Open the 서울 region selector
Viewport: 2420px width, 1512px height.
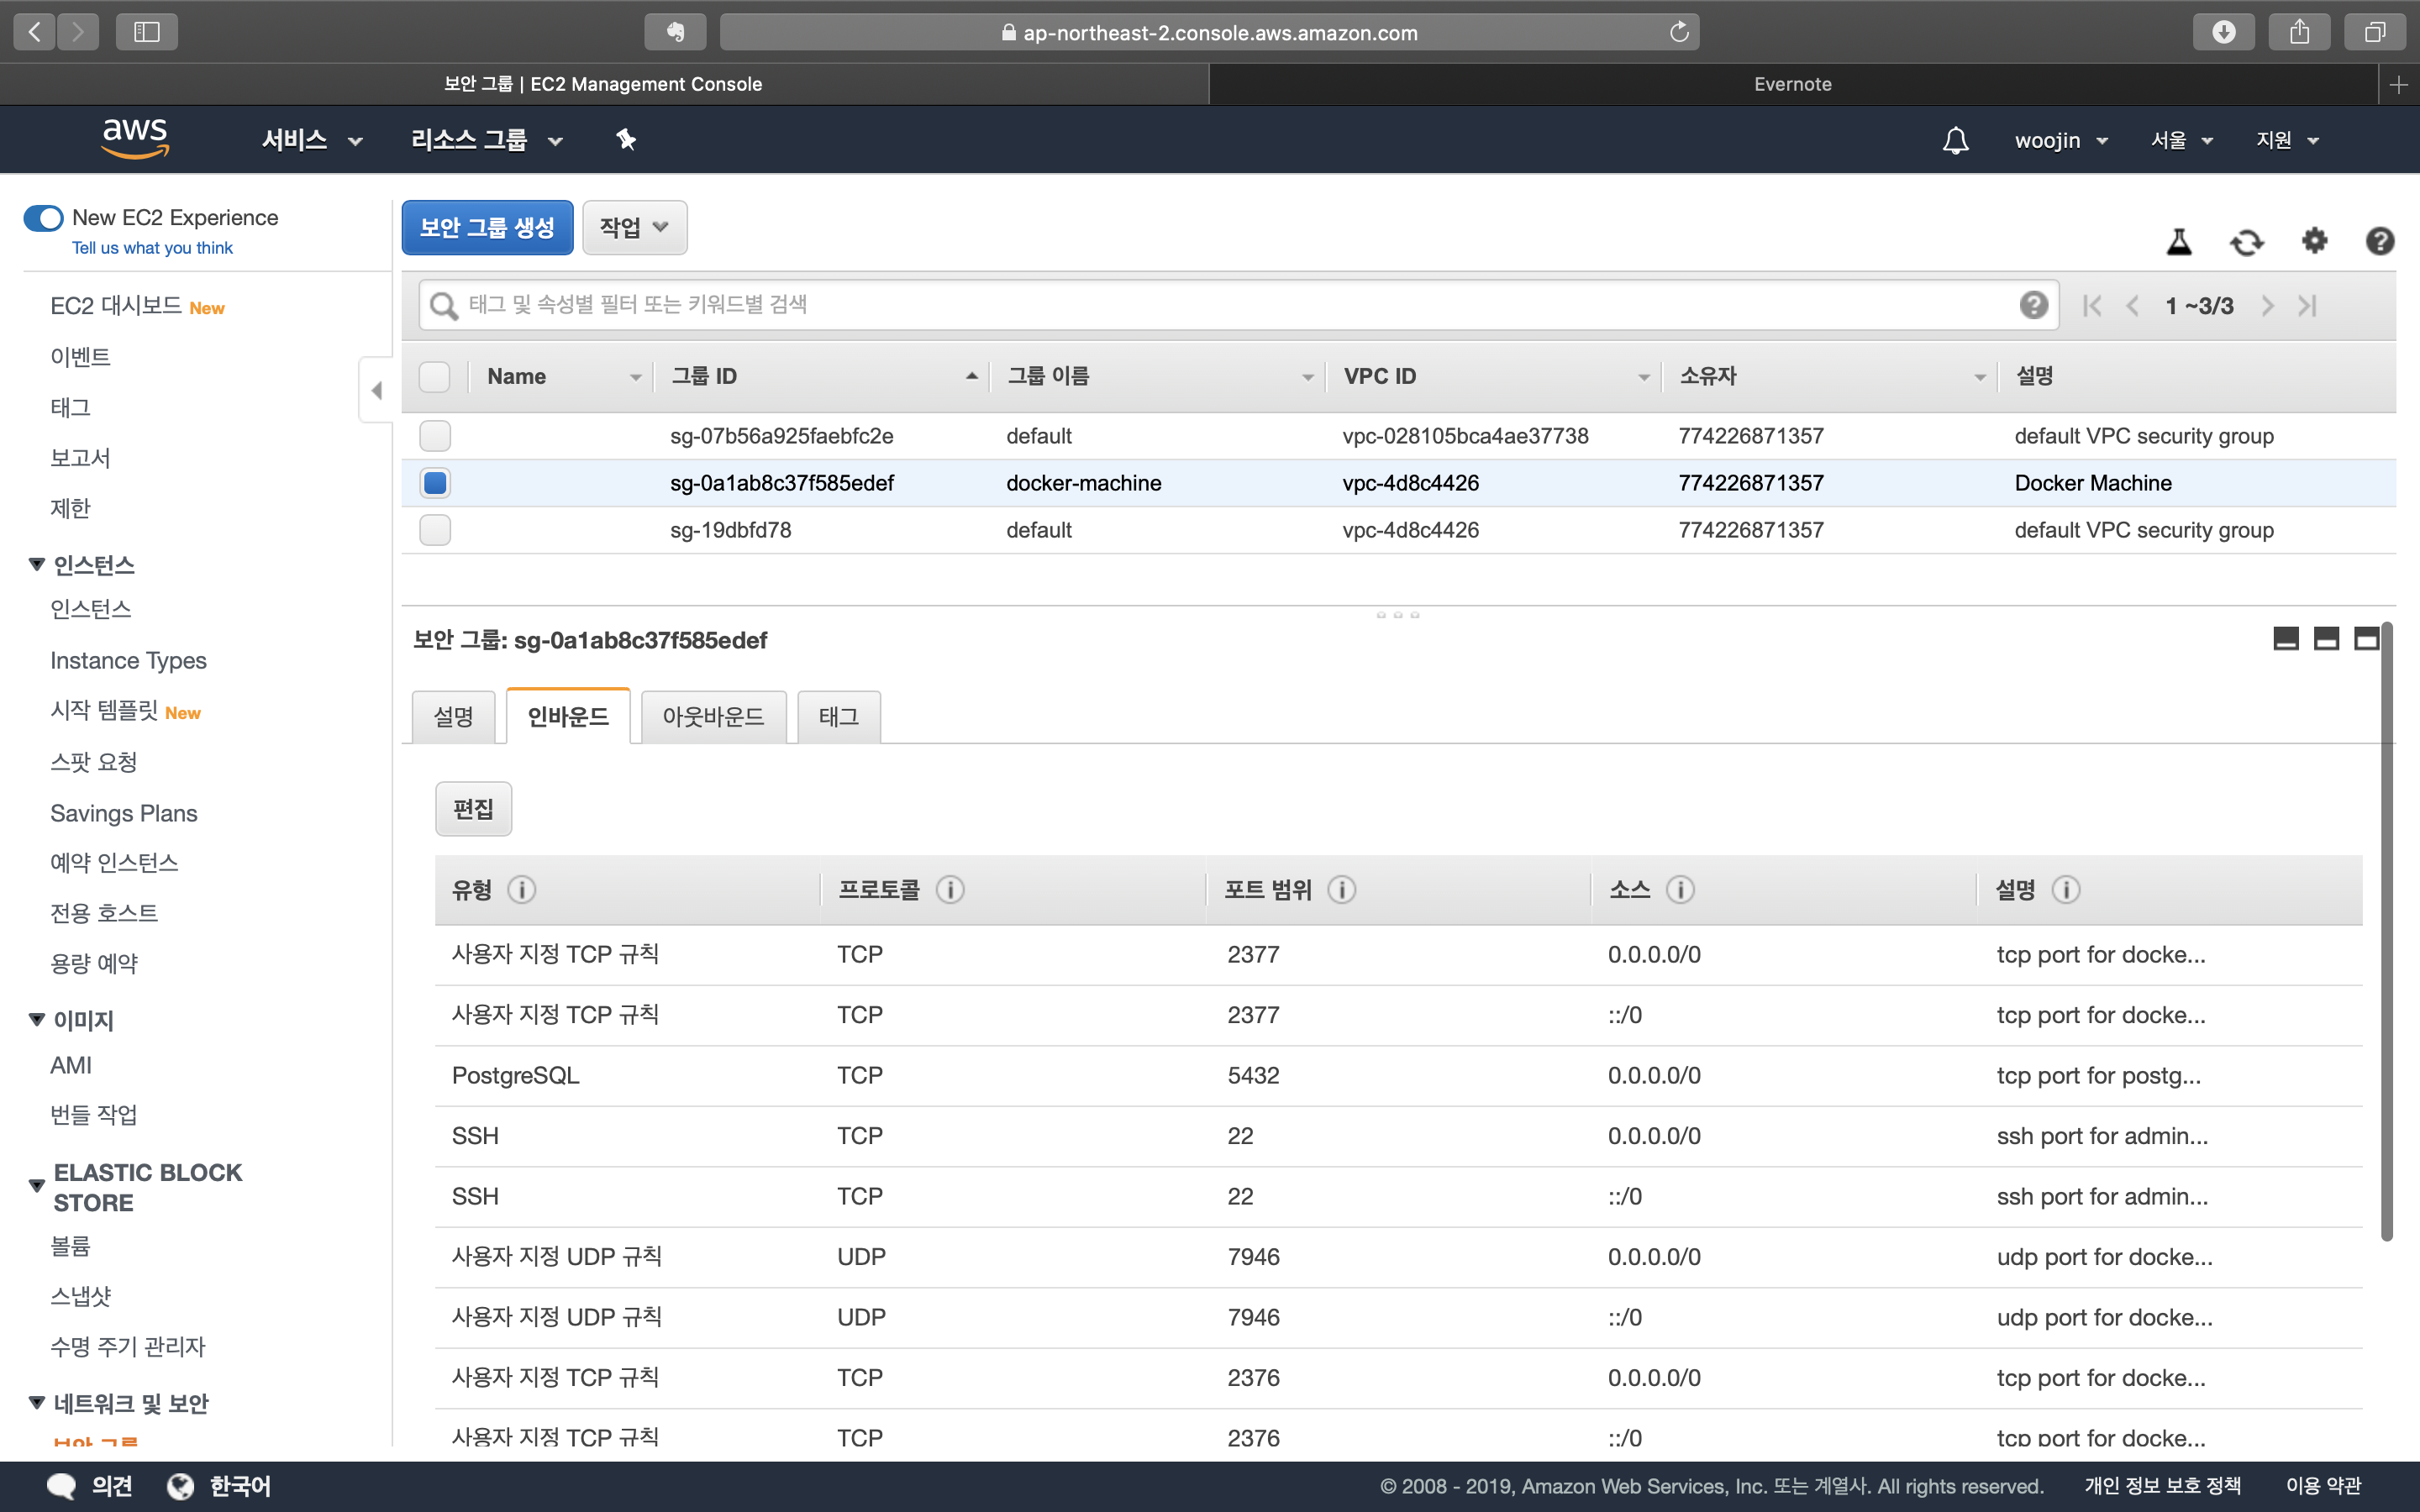(2181, 140)
